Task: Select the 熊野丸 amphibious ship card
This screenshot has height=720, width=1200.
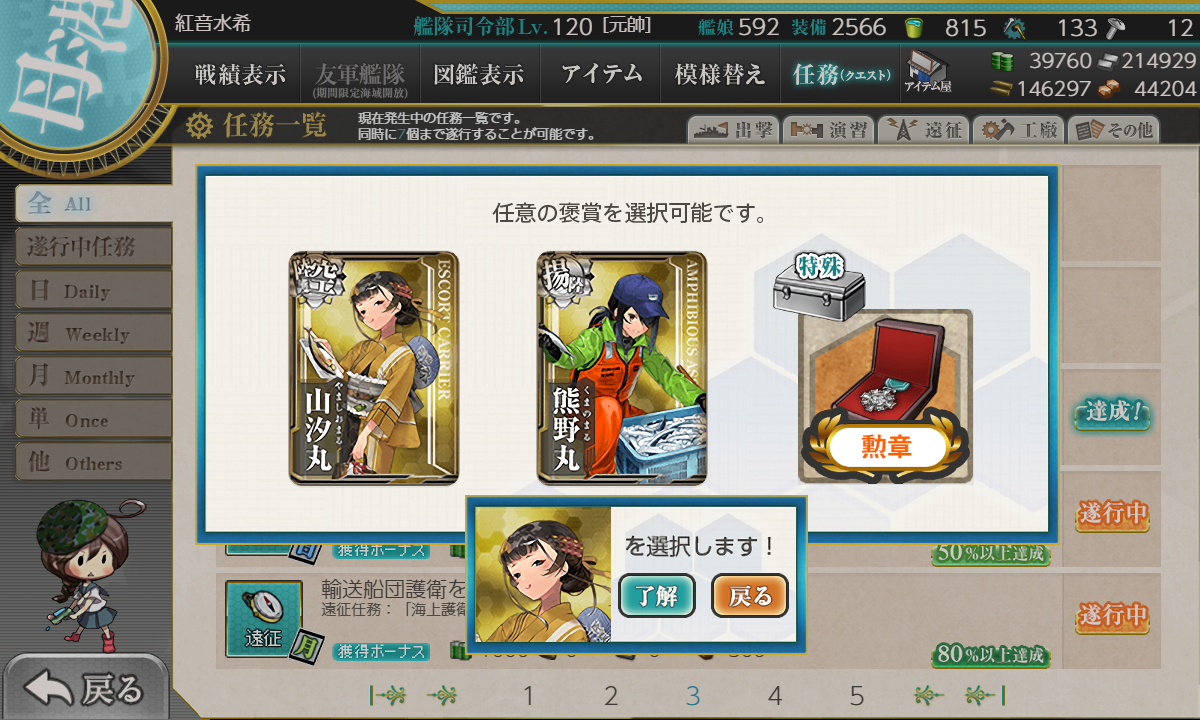Action: coord(622,369)
